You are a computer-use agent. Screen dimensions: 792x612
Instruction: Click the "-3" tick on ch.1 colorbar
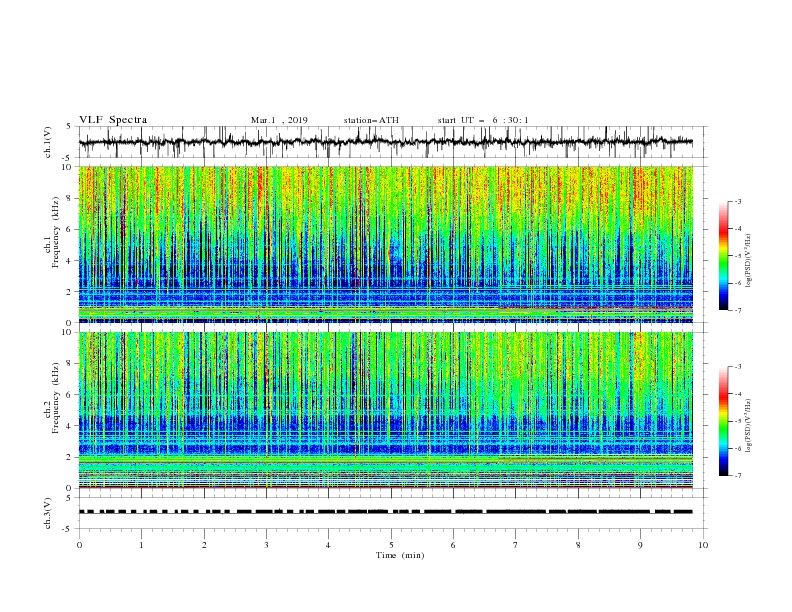coord(738,201)
